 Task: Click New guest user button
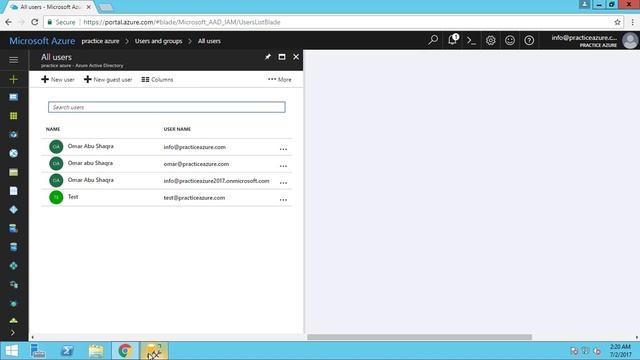(108, 80)
